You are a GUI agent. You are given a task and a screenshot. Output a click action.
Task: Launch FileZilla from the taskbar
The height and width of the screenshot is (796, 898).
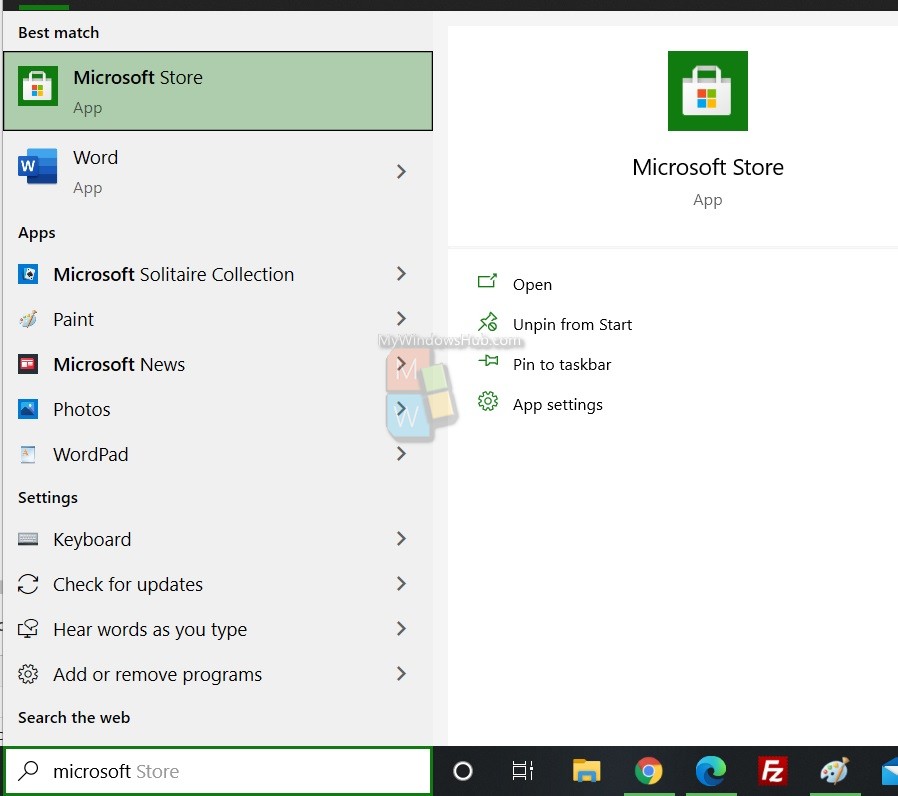(773, 771)
